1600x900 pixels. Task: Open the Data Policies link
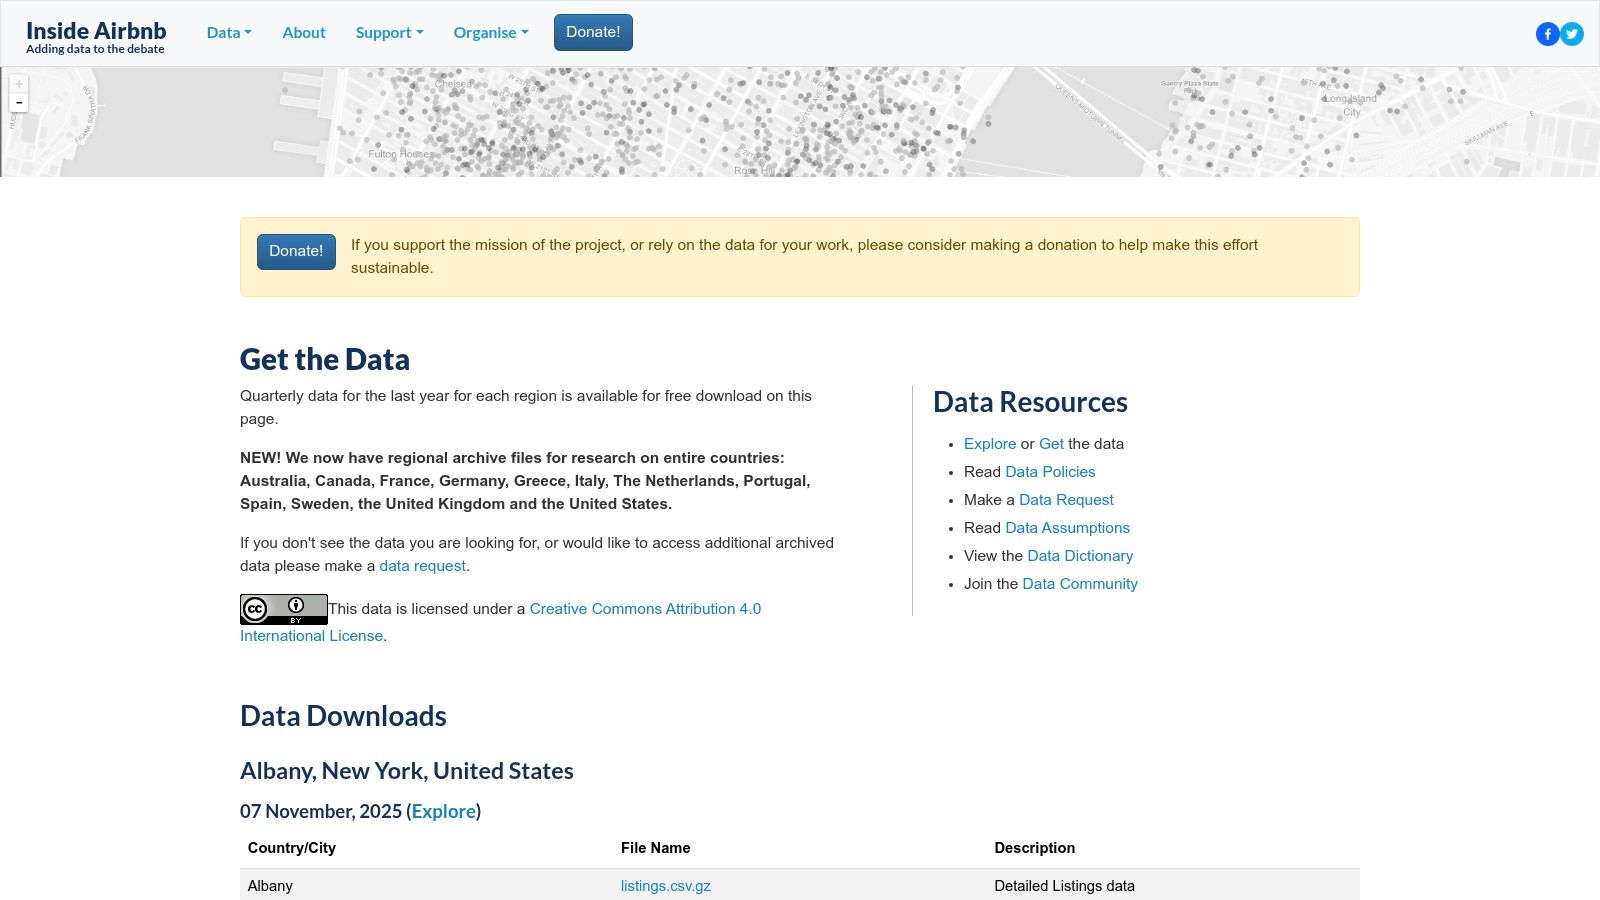pos(1050,472)
